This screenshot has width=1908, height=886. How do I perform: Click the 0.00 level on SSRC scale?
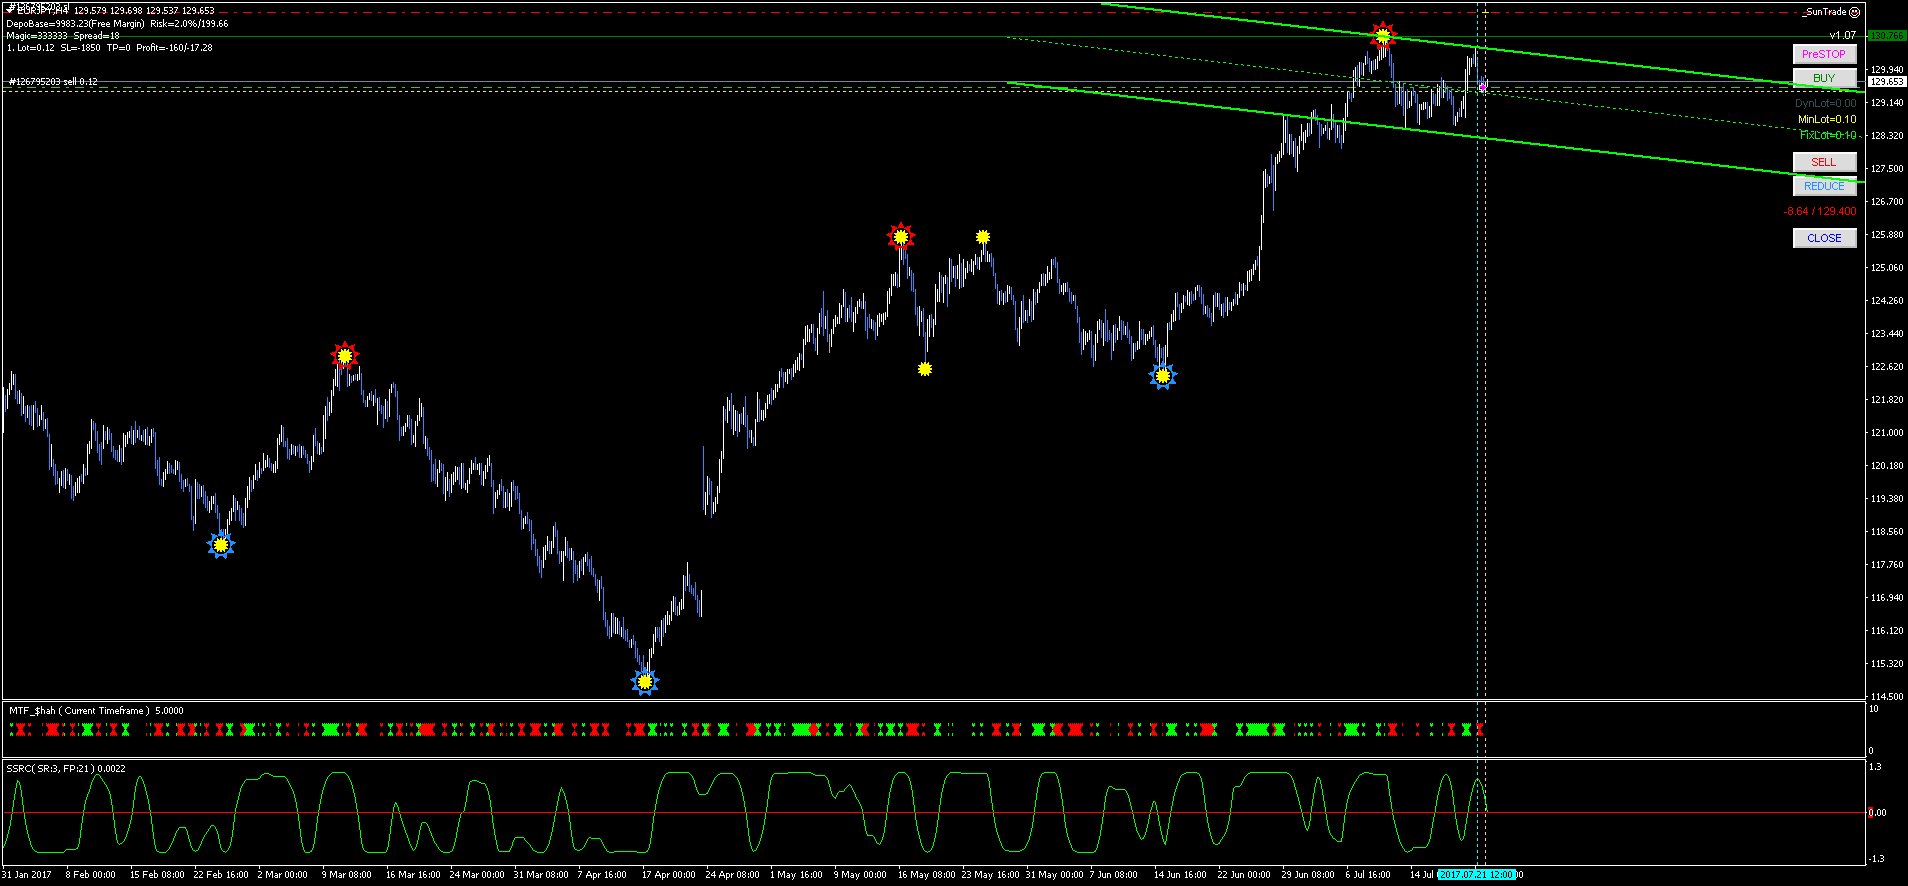click(1878, 813)
